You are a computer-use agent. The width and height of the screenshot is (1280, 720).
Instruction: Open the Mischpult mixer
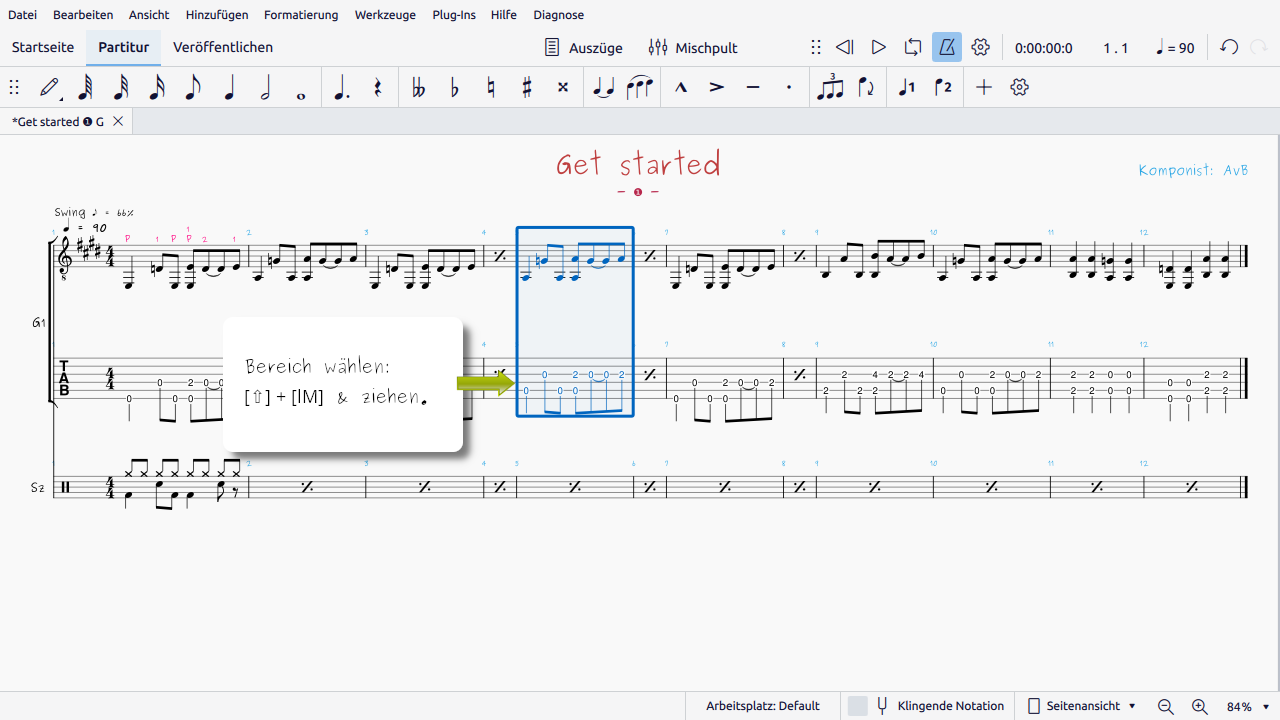pos(693,47)
